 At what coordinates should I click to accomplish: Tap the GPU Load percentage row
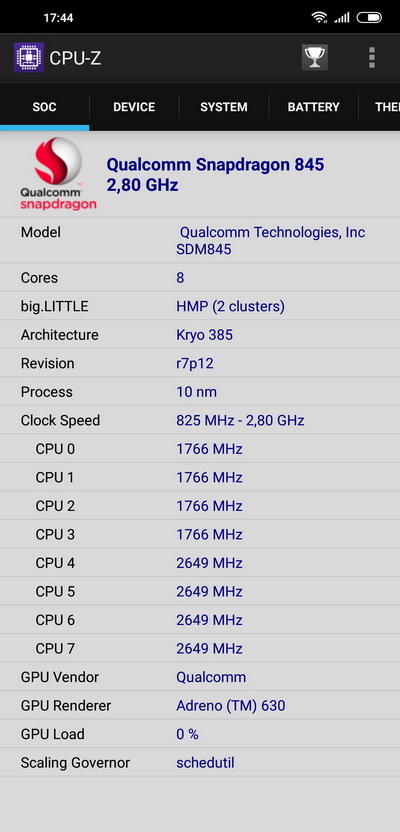pyautogui.click(x=200, y=734)
